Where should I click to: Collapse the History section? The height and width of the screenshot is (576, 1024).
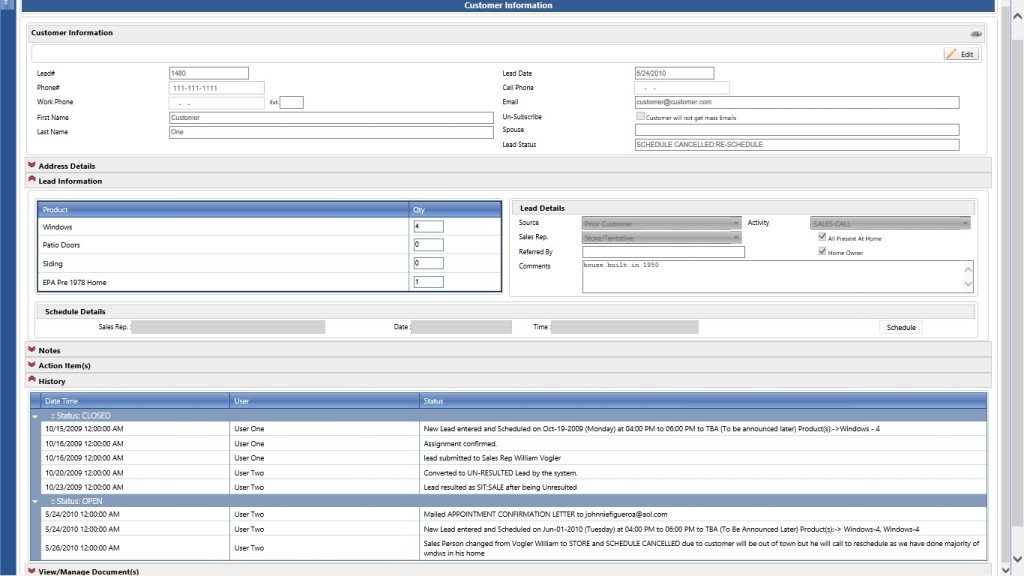coord(31,380)
